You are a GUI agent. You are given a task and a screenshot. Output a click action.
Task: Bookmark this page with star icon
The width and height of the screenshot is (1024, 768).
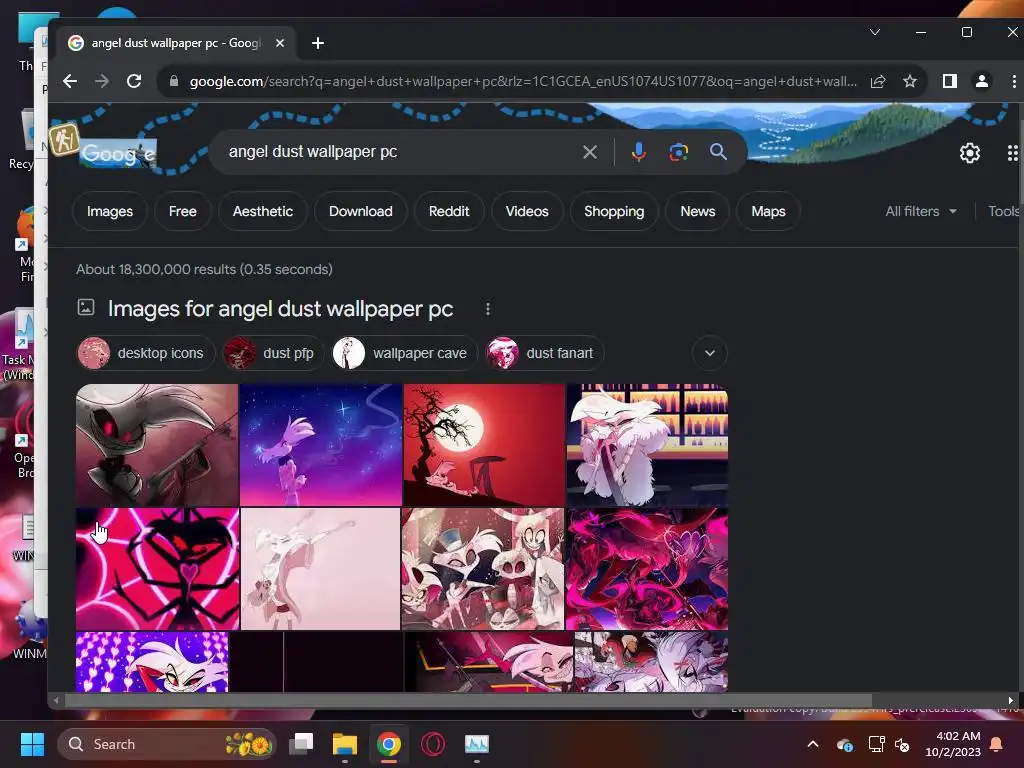pyautogui.click(x=910, y=81)
